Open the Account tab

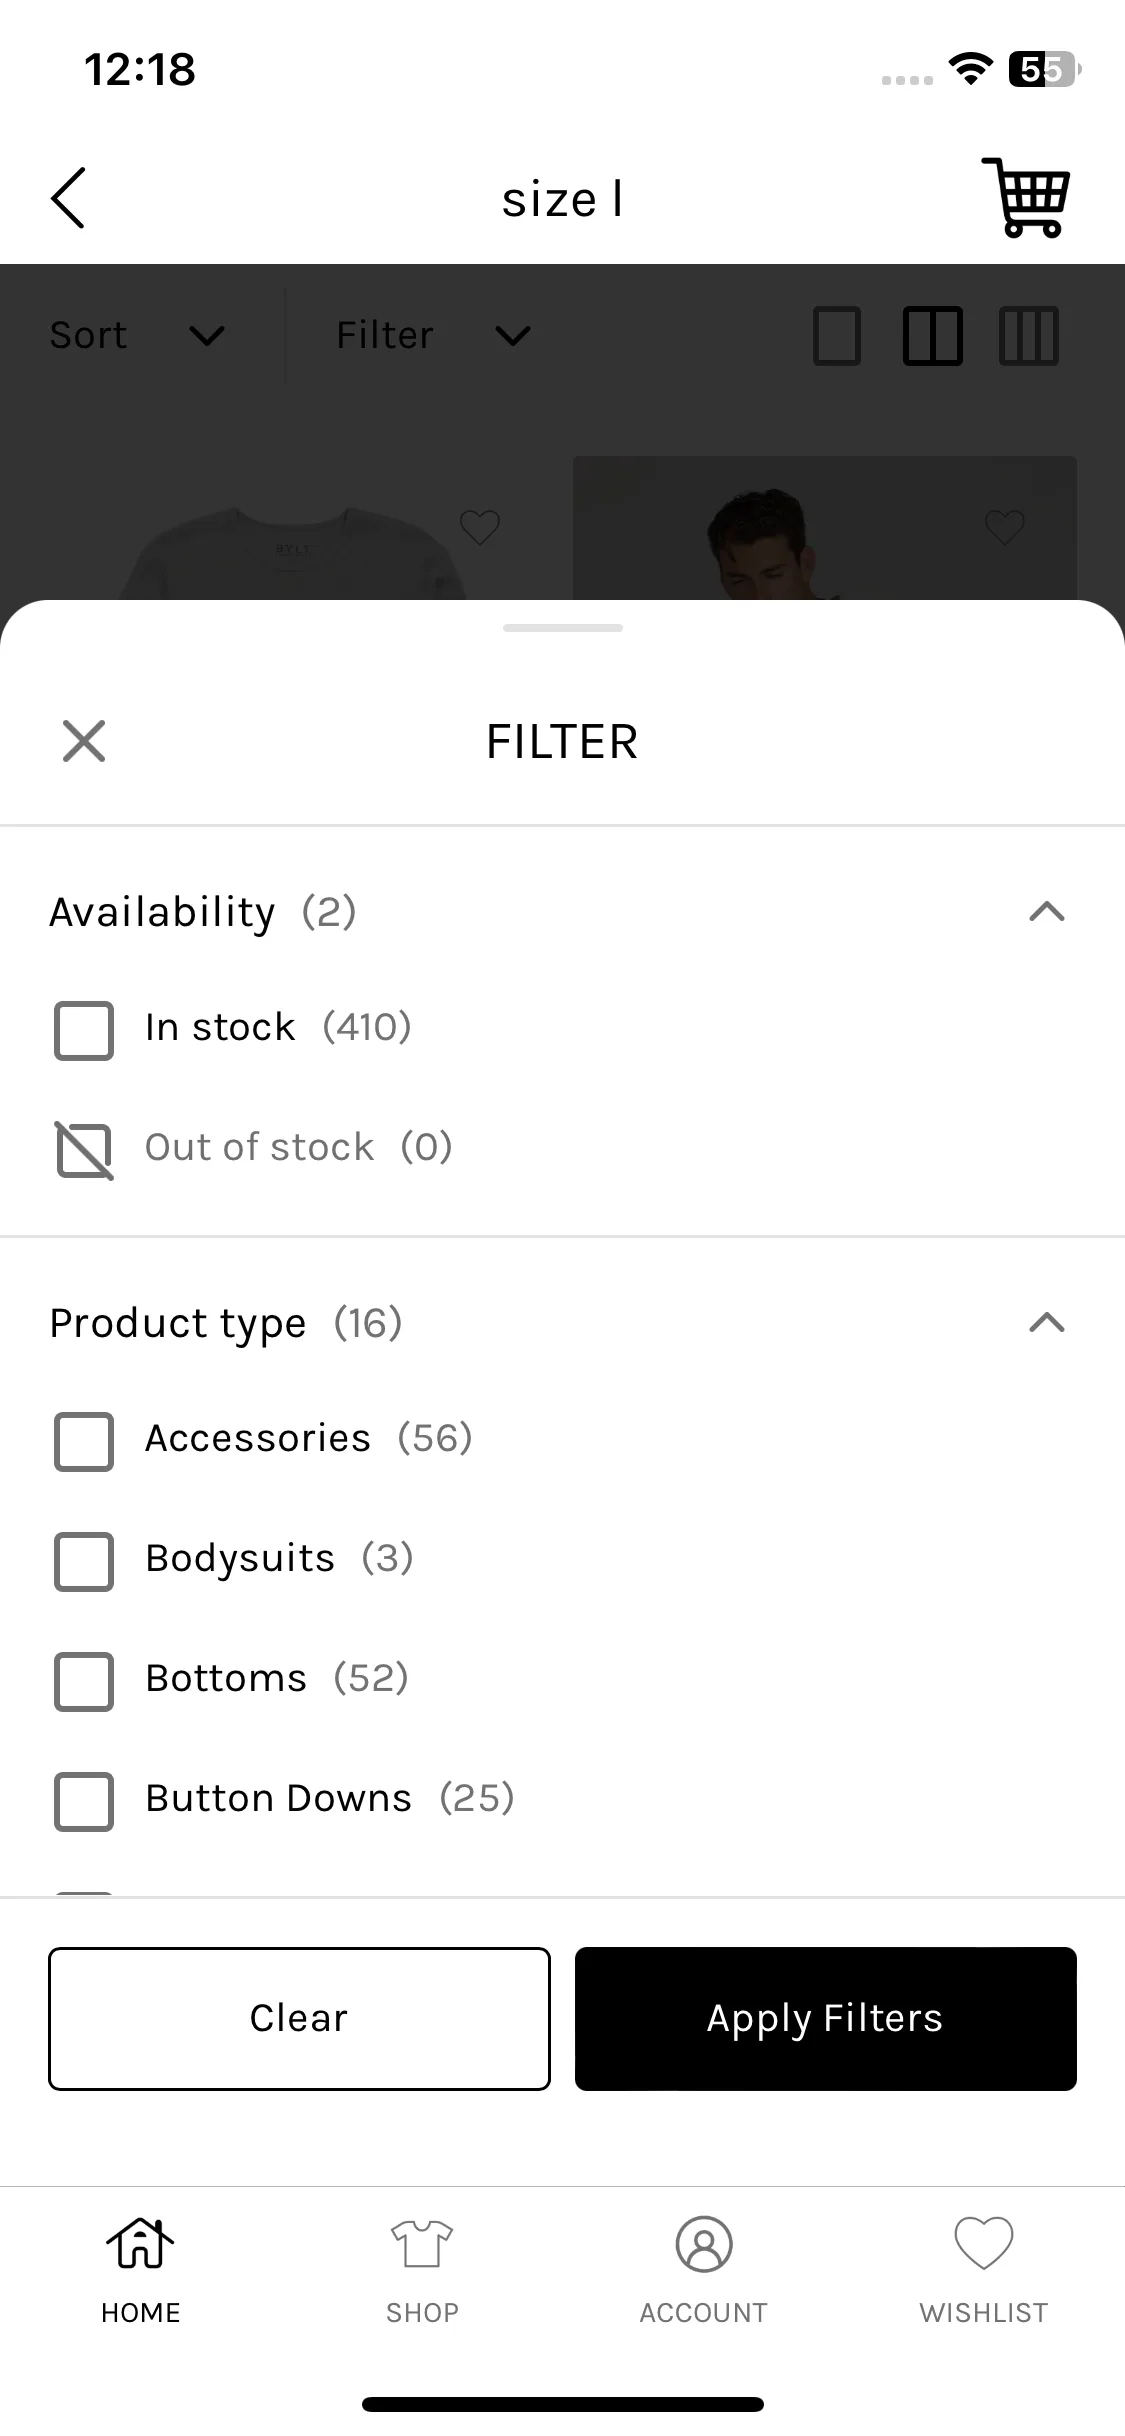coord(703,2266)
